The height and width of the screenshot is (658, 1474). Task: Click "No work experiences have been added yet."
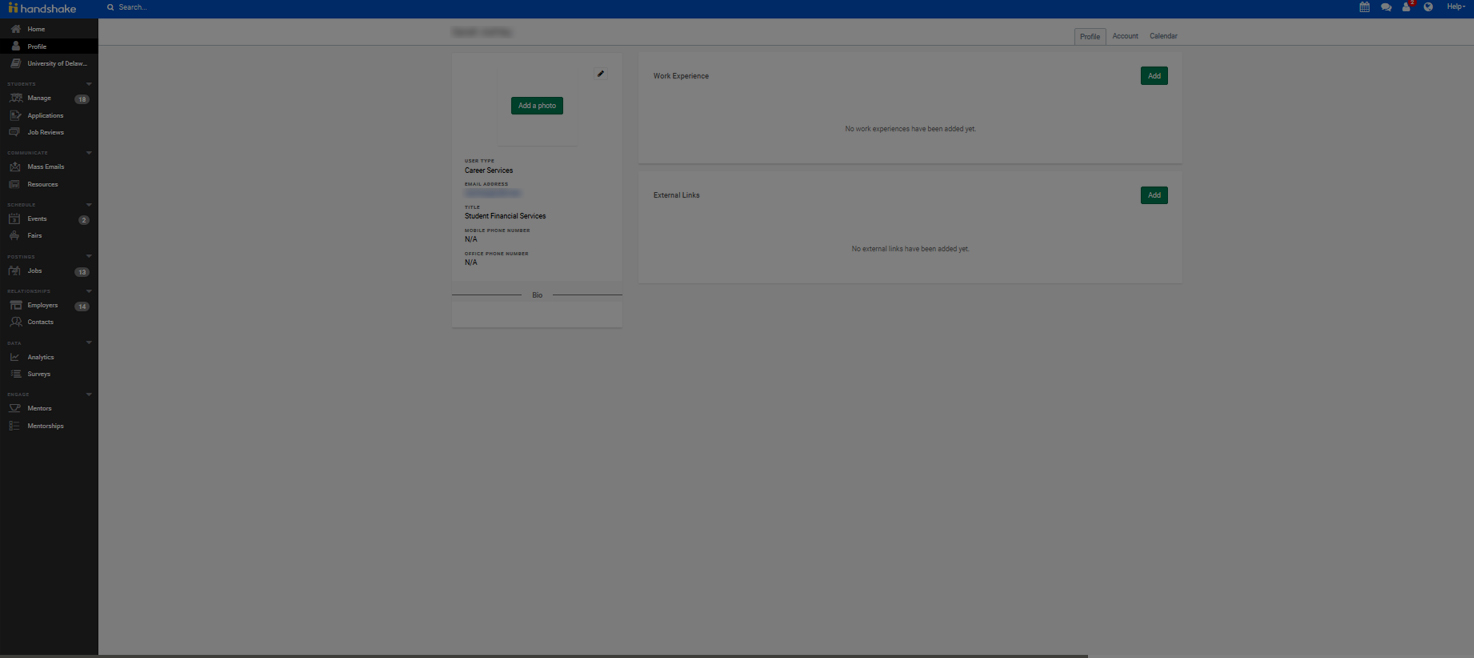point(910,129)
